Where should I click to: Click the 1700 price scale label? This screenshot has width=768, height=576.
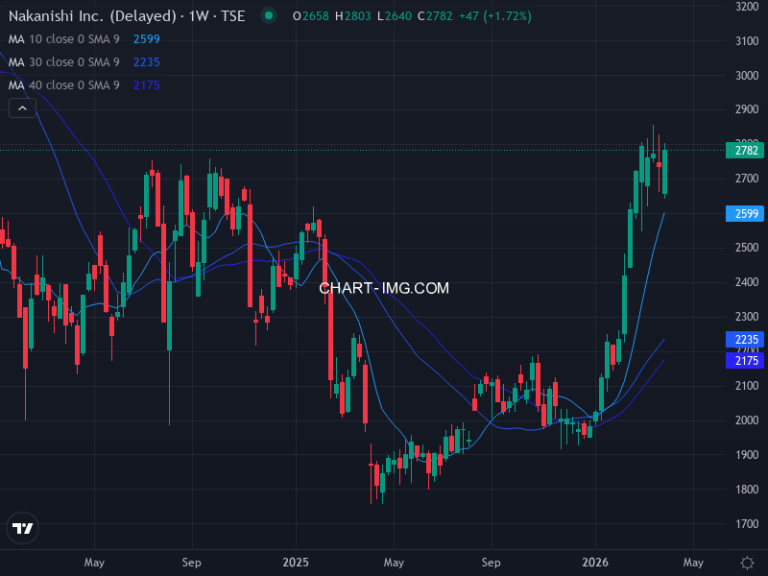pos(746,524)
